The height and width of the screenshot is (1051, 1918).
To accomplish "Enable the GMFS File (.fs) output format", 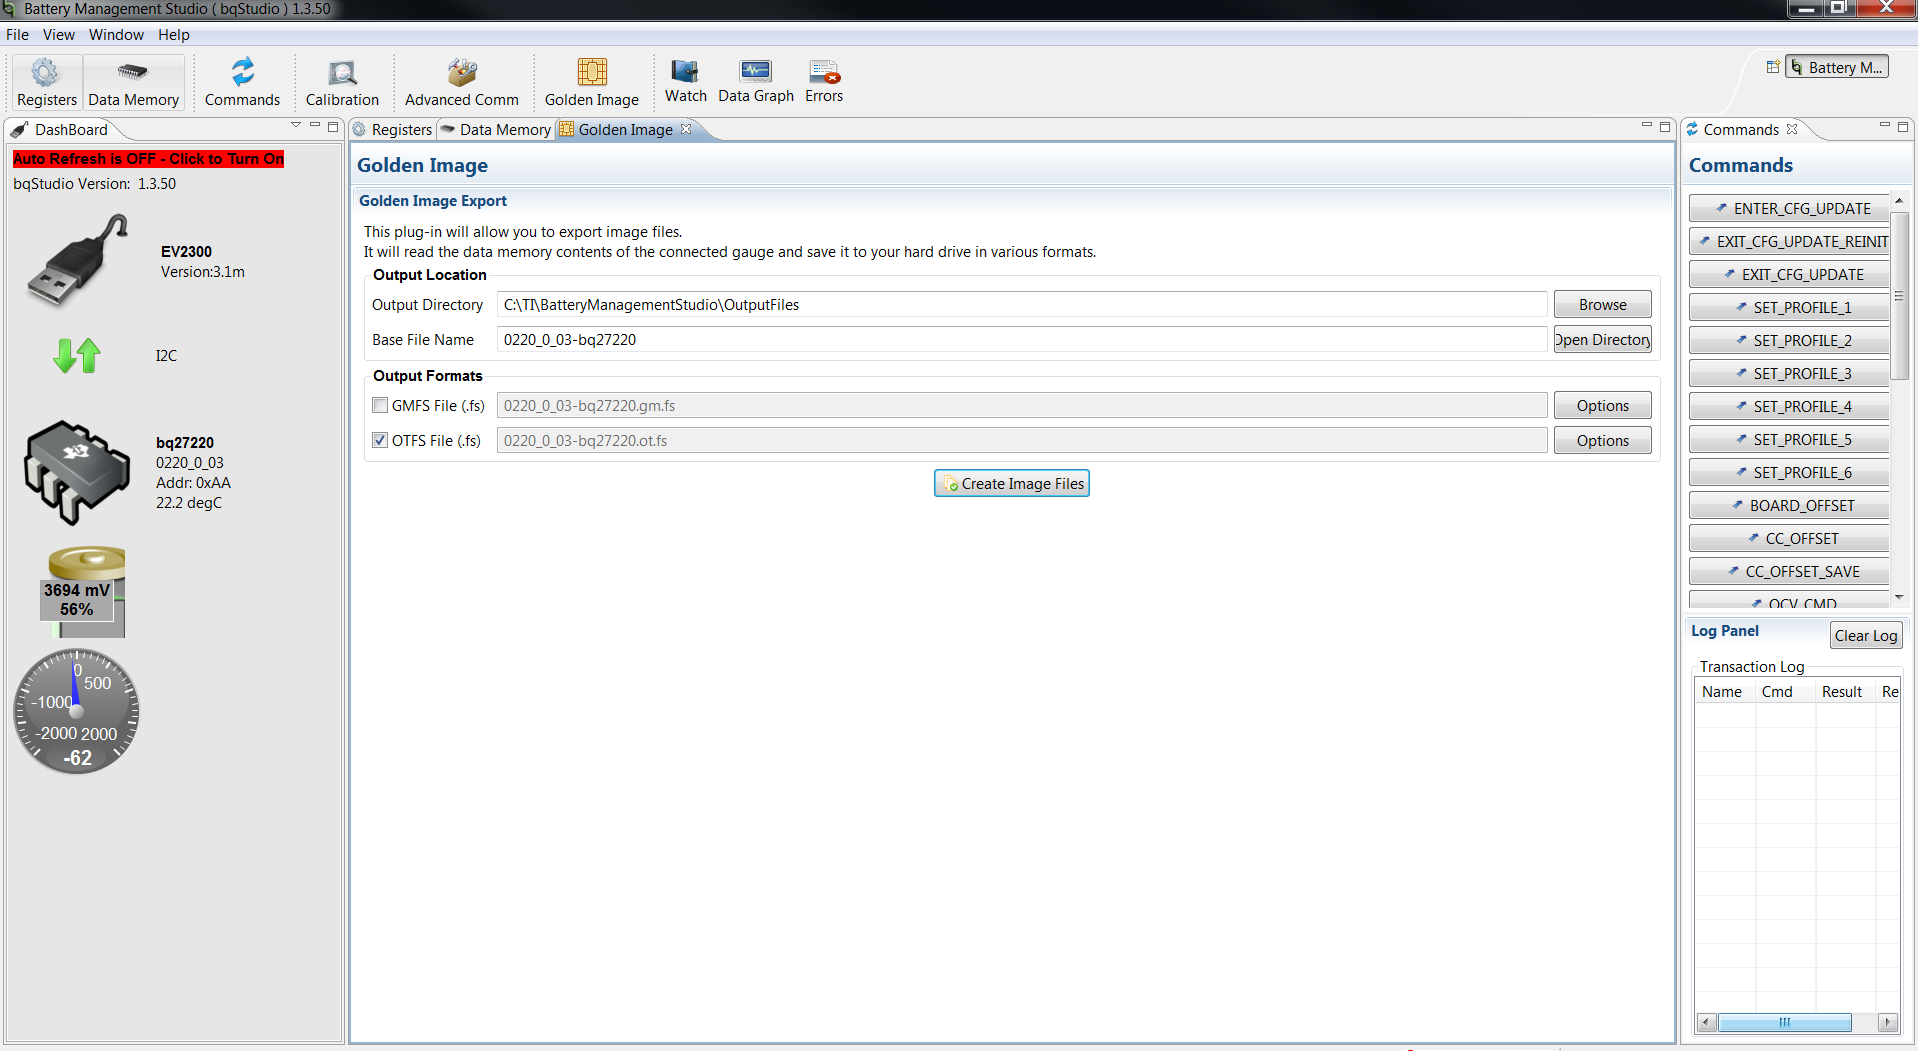I will click(379, 405).
